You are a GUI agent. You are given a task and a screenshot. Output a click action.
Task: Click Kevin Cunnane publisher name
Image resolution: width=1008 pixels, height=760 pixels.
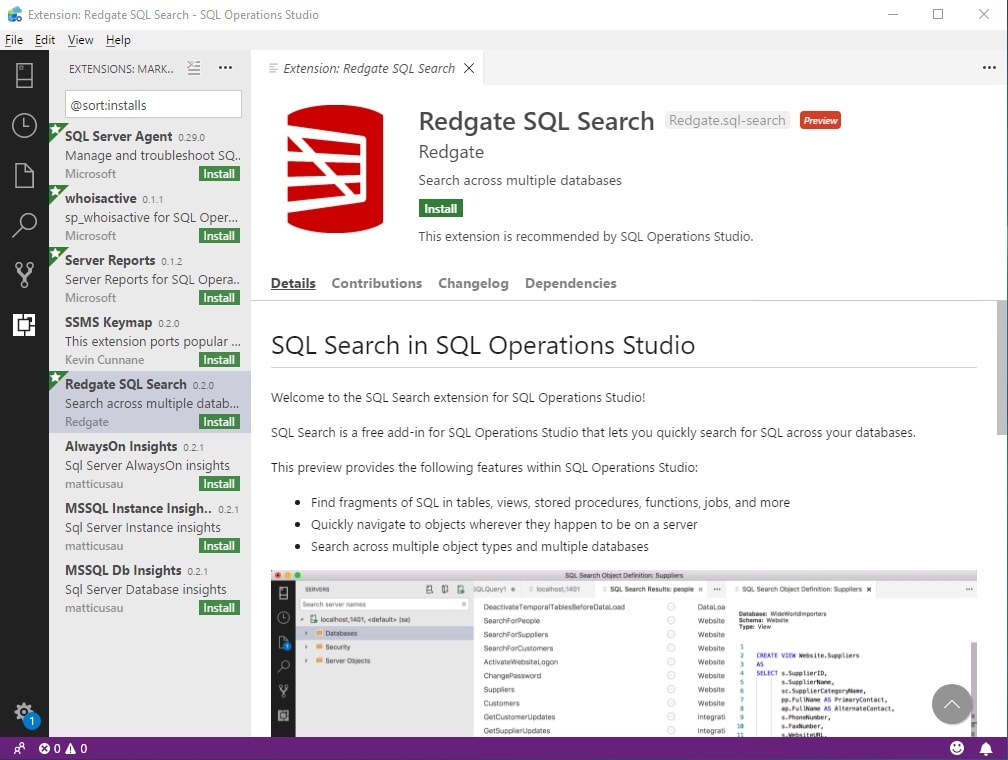click(104, 360)
